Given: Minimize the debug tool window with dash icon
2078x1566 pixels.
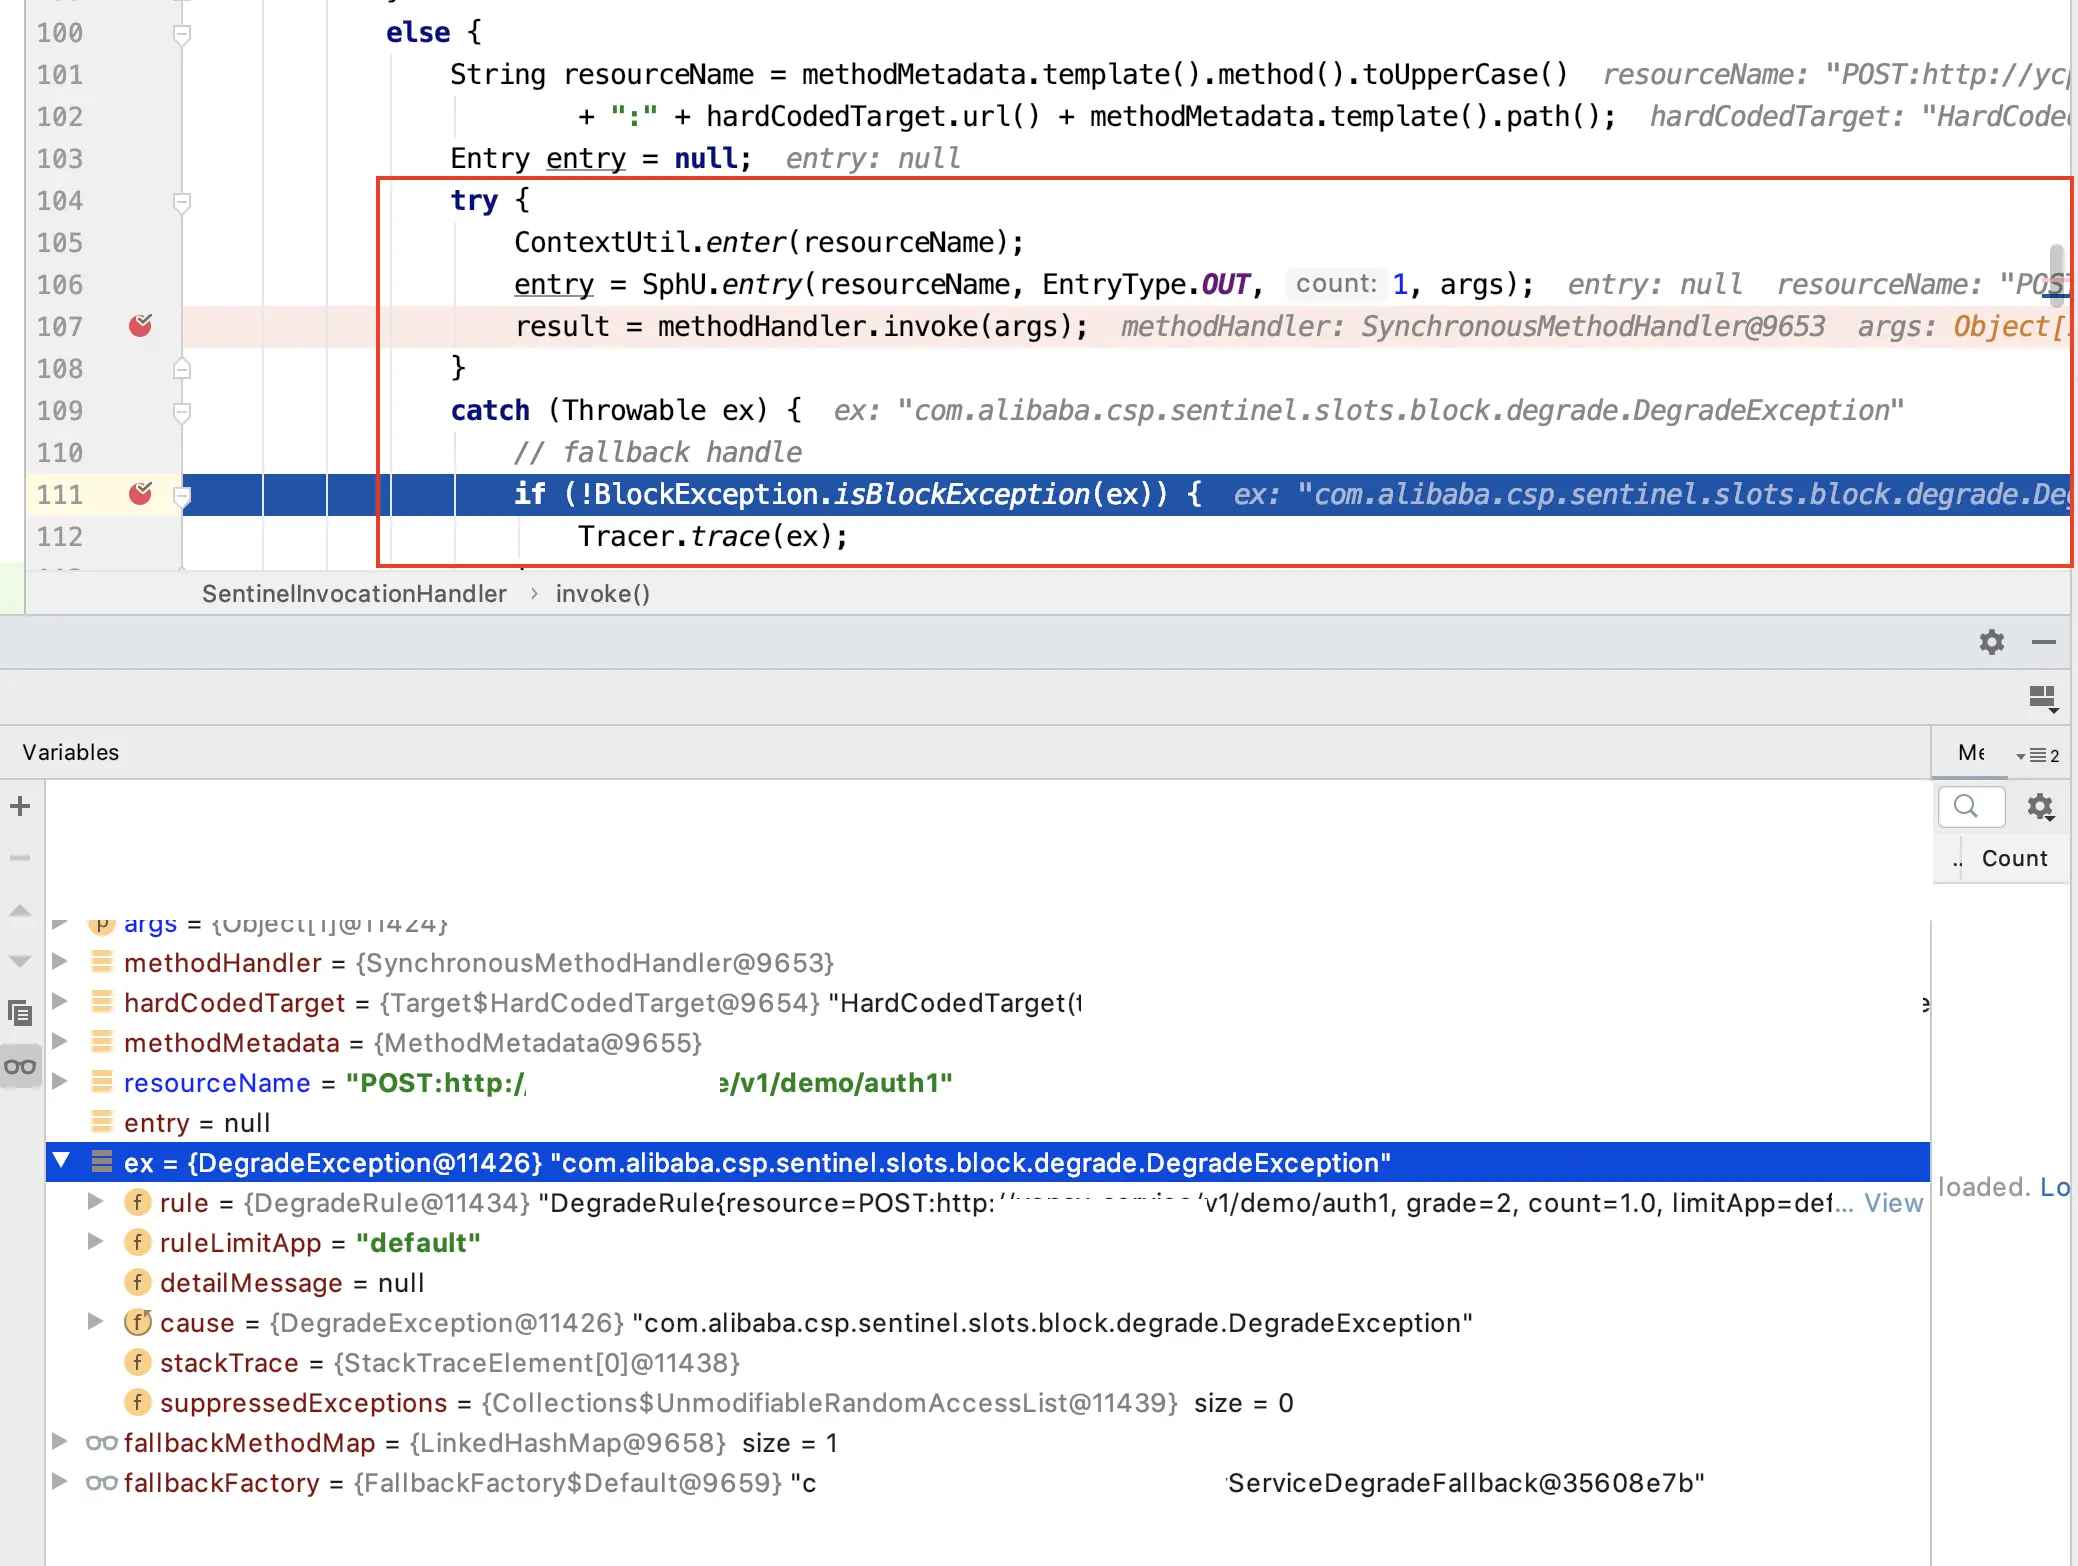Looking at the screenshot, I should (2044, 642).
